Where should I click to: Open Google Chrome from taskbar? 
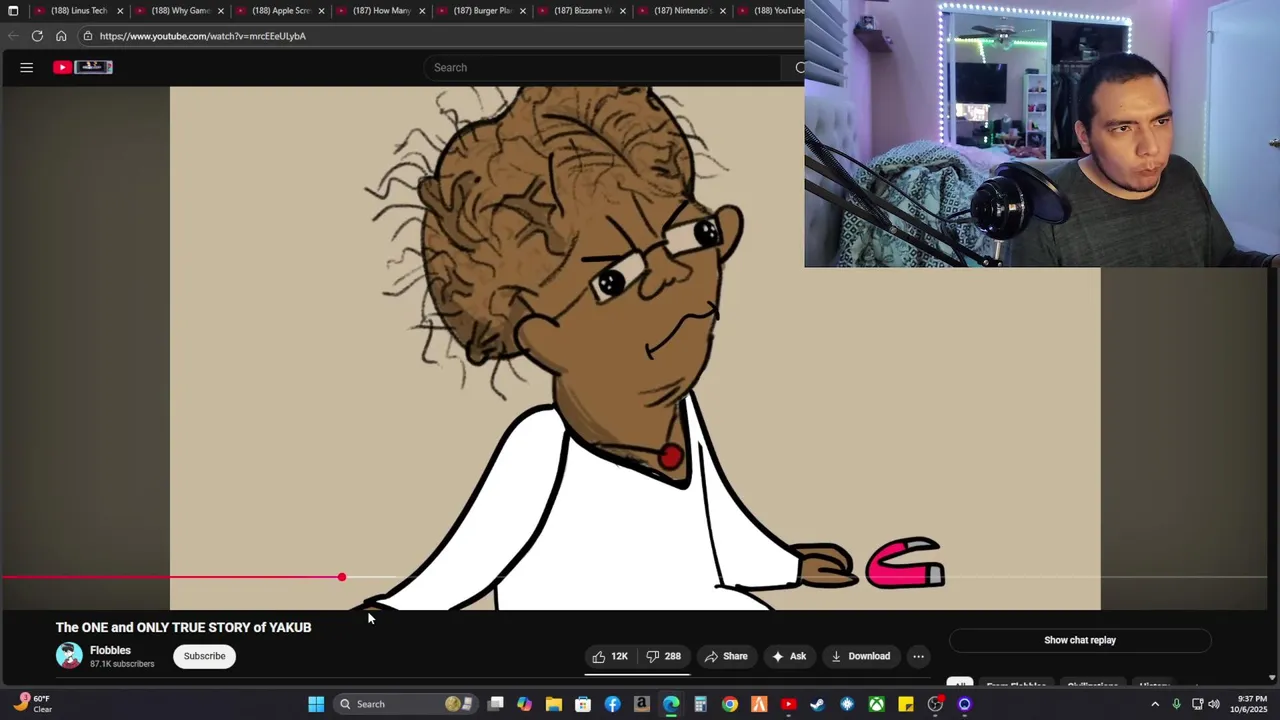pyautogui.click(x=730, y=704)
